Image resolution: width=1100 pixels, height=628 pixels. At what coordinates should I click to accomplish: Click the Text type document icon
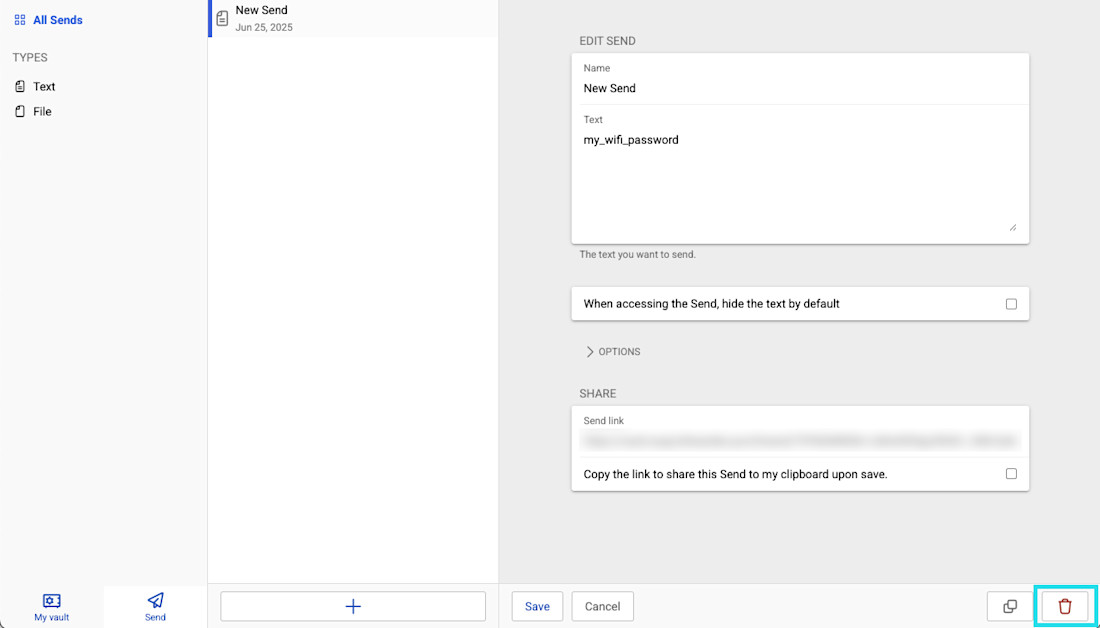20,87
